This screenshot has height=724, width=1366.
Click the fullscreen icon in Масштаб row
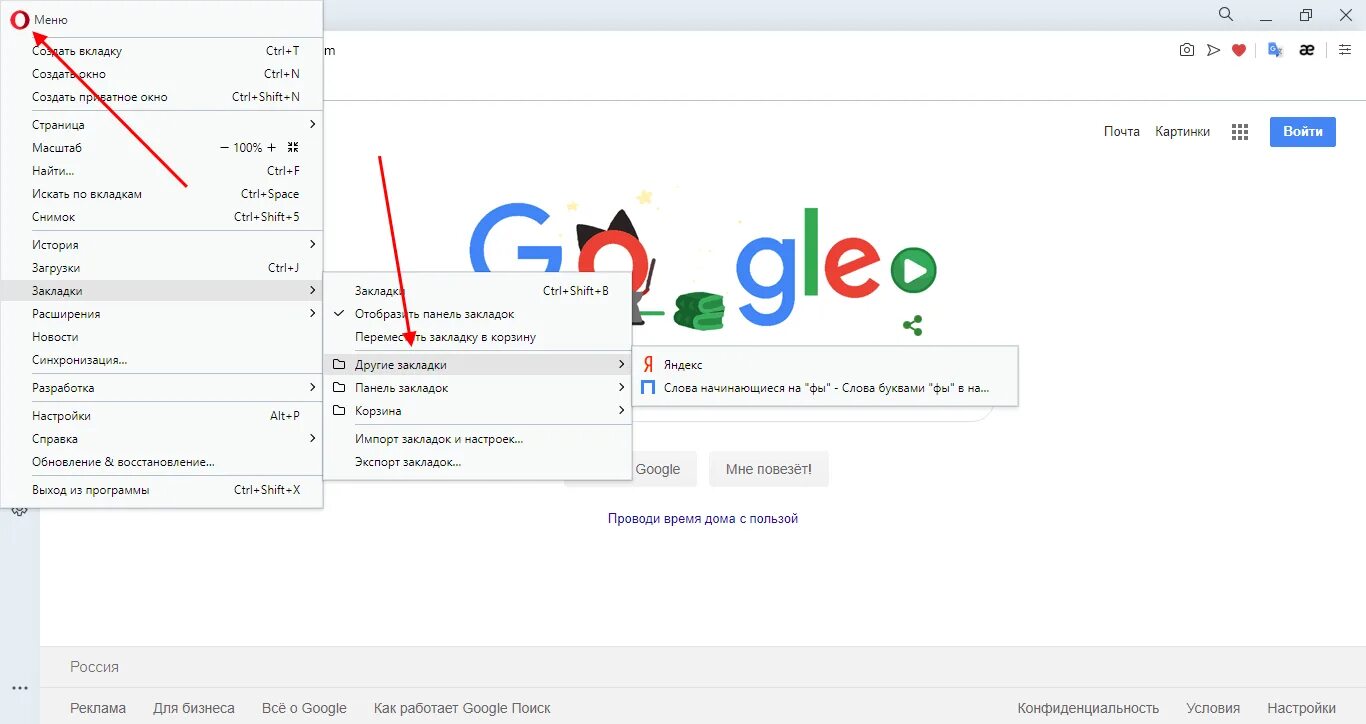pyautogui.click(x=293, y=148)
